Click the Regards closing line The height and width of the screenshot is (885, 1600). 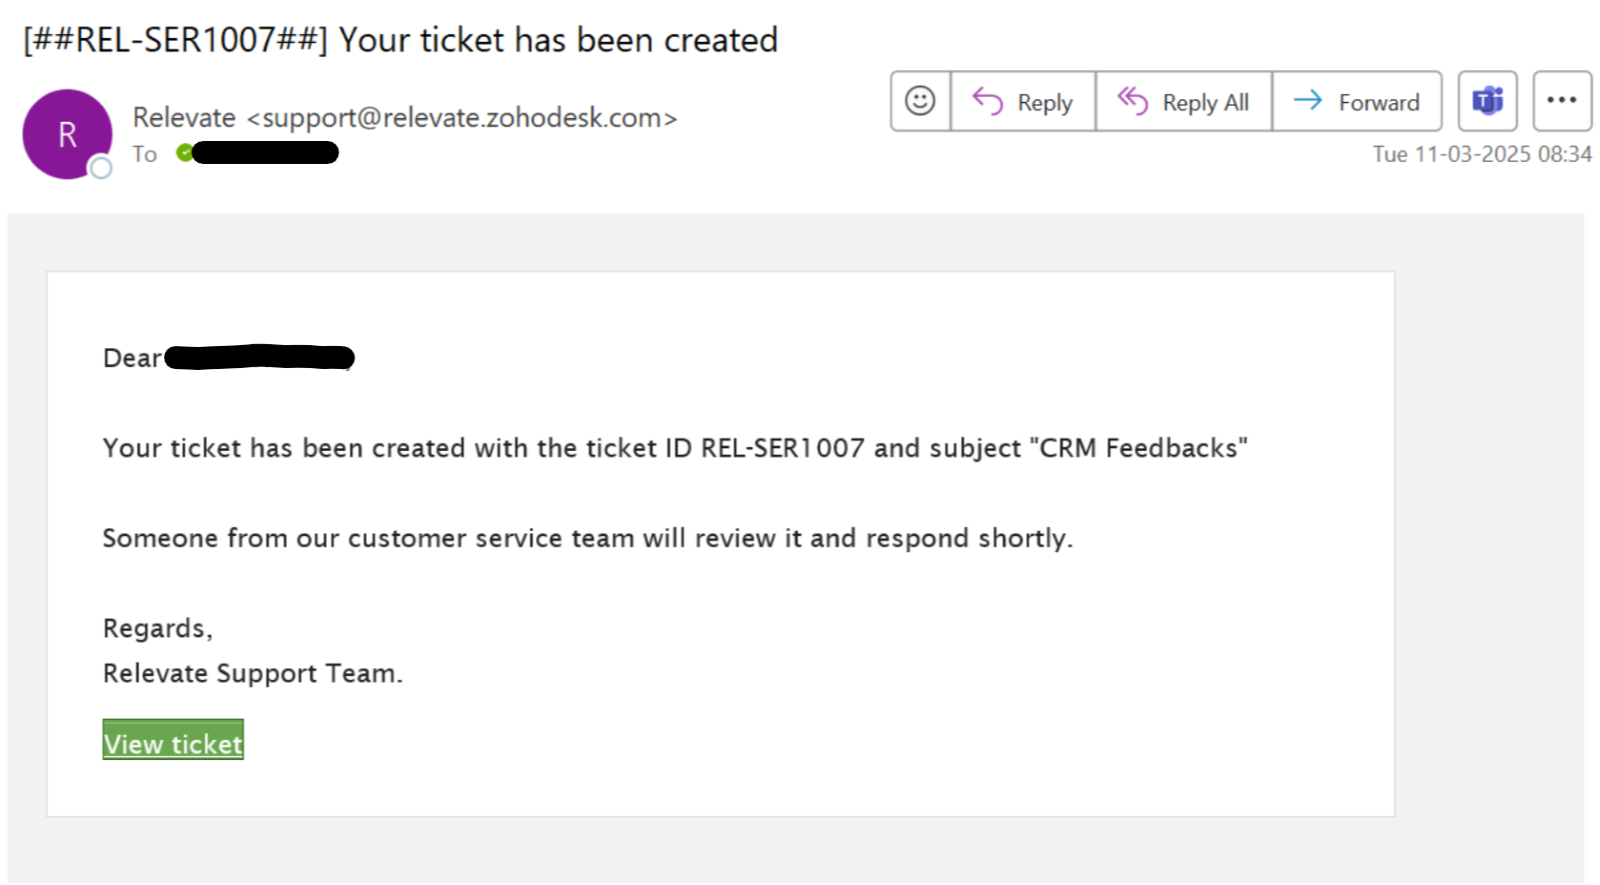157,628
